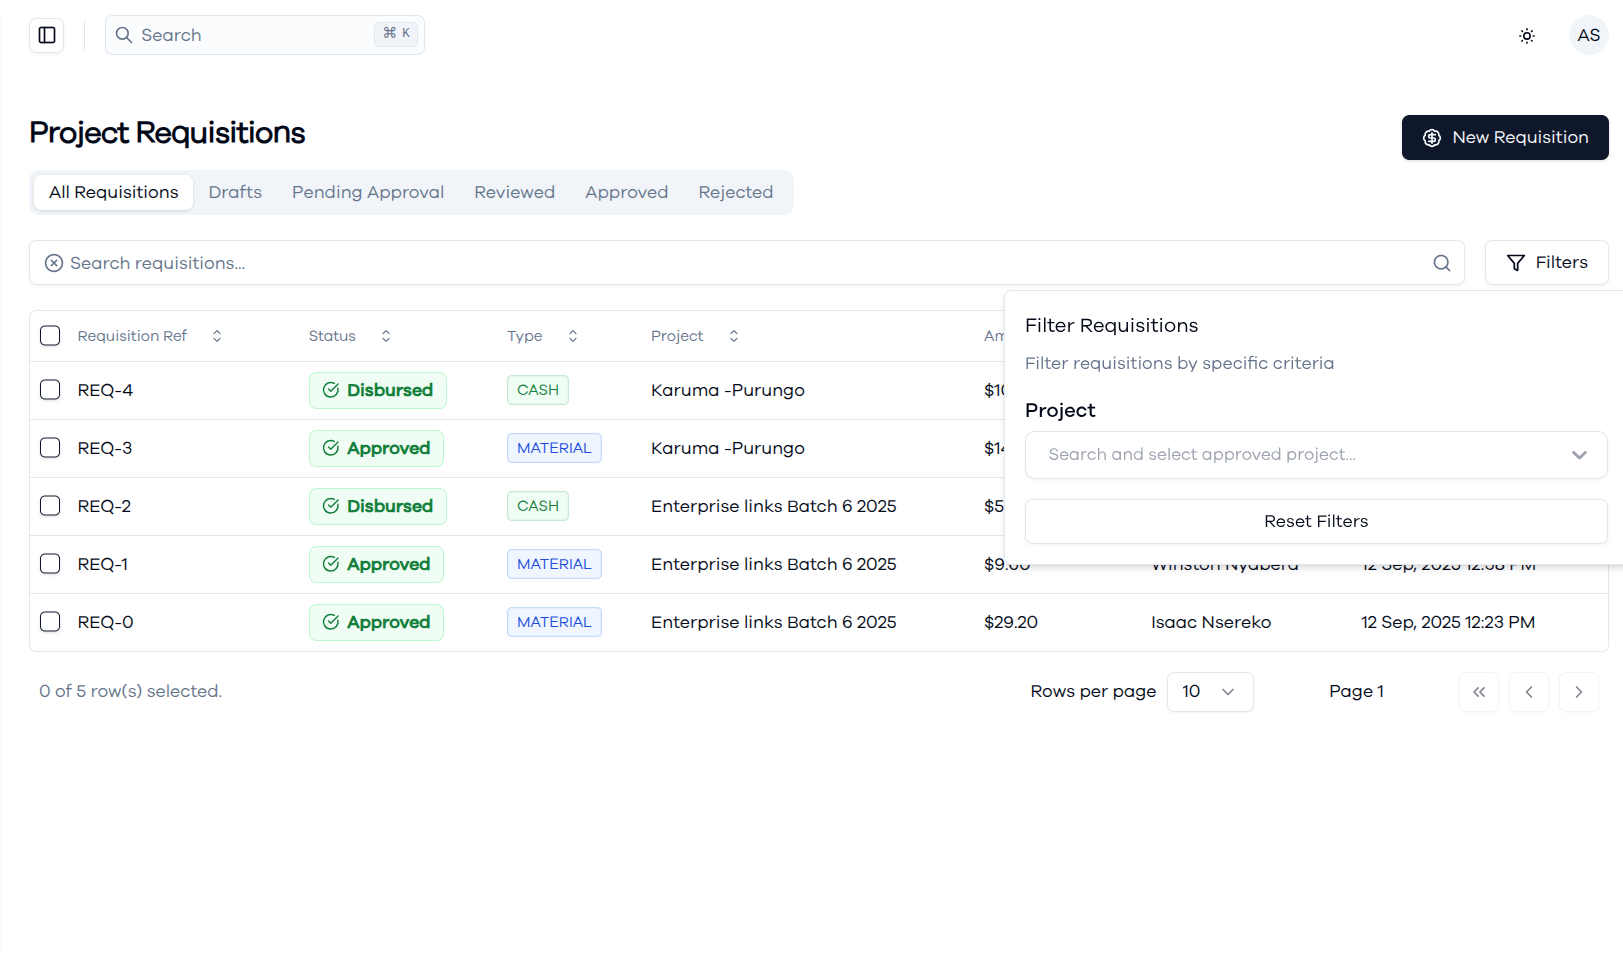Open the Pending Approval tab

[368, 192]
